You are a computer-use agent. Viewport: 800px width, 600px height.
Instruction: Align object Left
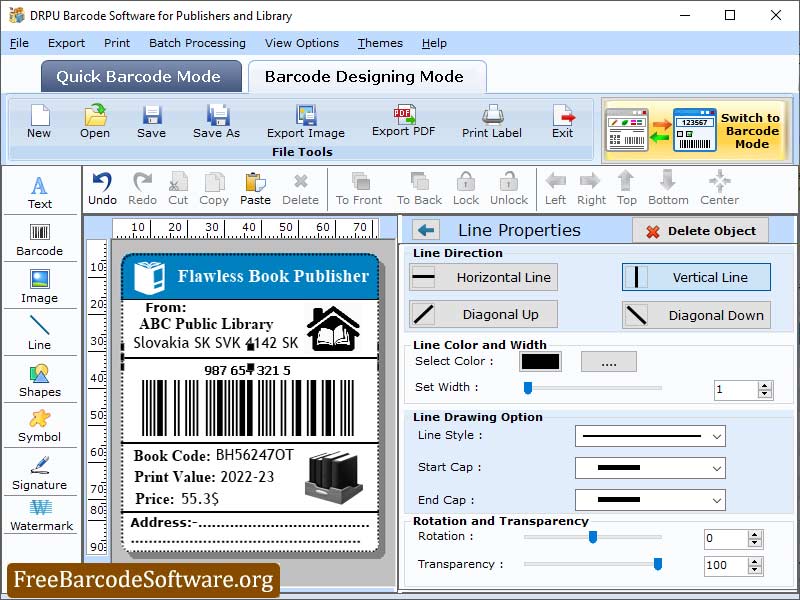555,189
